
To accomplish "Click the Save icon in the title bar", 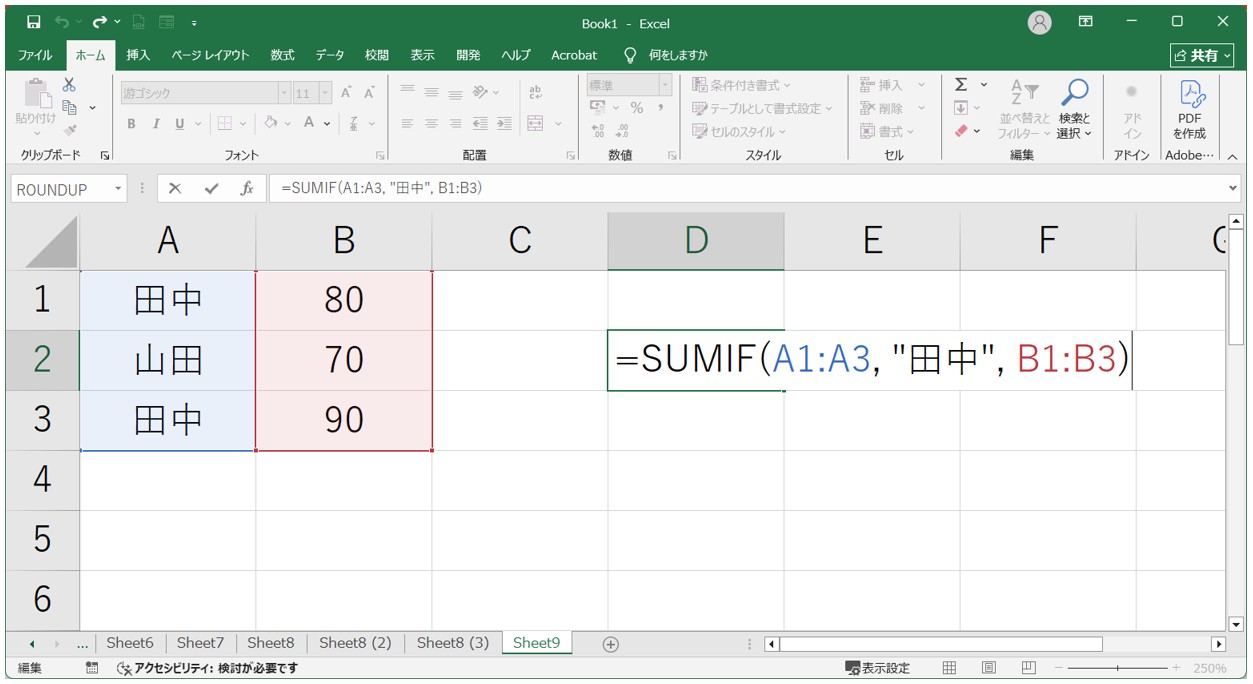I will (x=34, y=22).
